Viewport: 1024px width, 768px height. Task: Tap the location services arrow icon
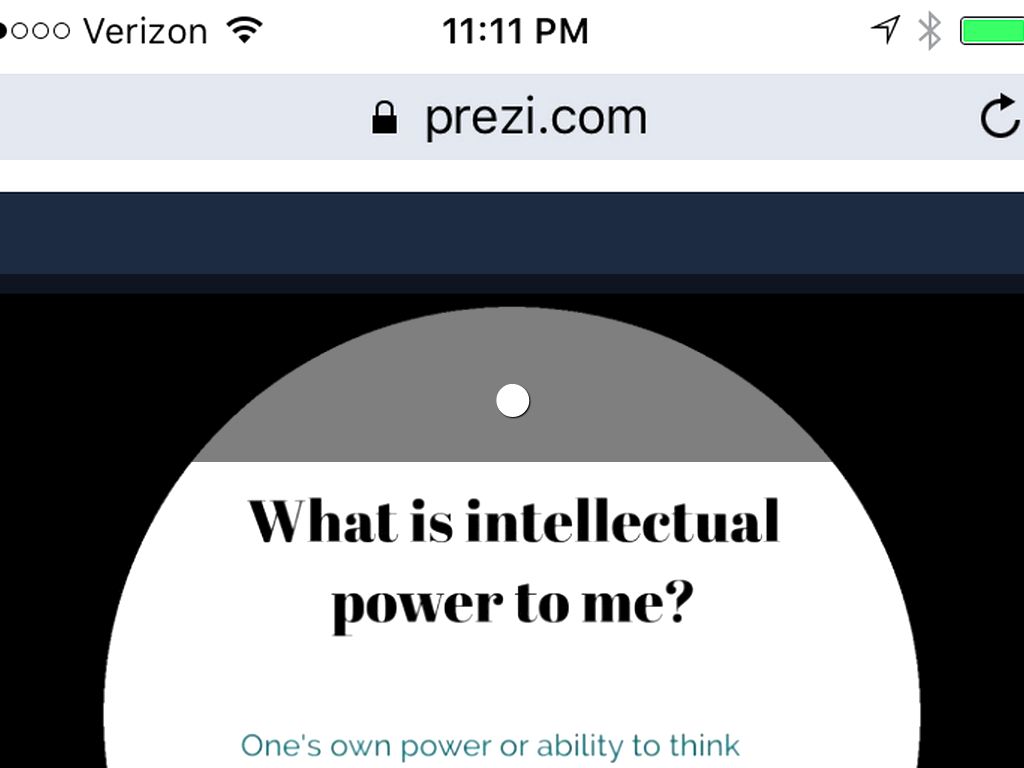point(885,30)
